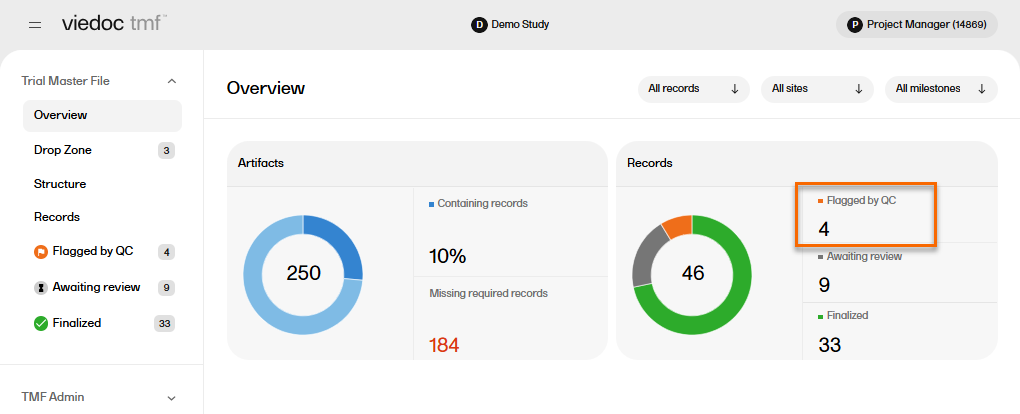Open the All records dropdown
Screen dimensions: 1020x414
(694, 89)
